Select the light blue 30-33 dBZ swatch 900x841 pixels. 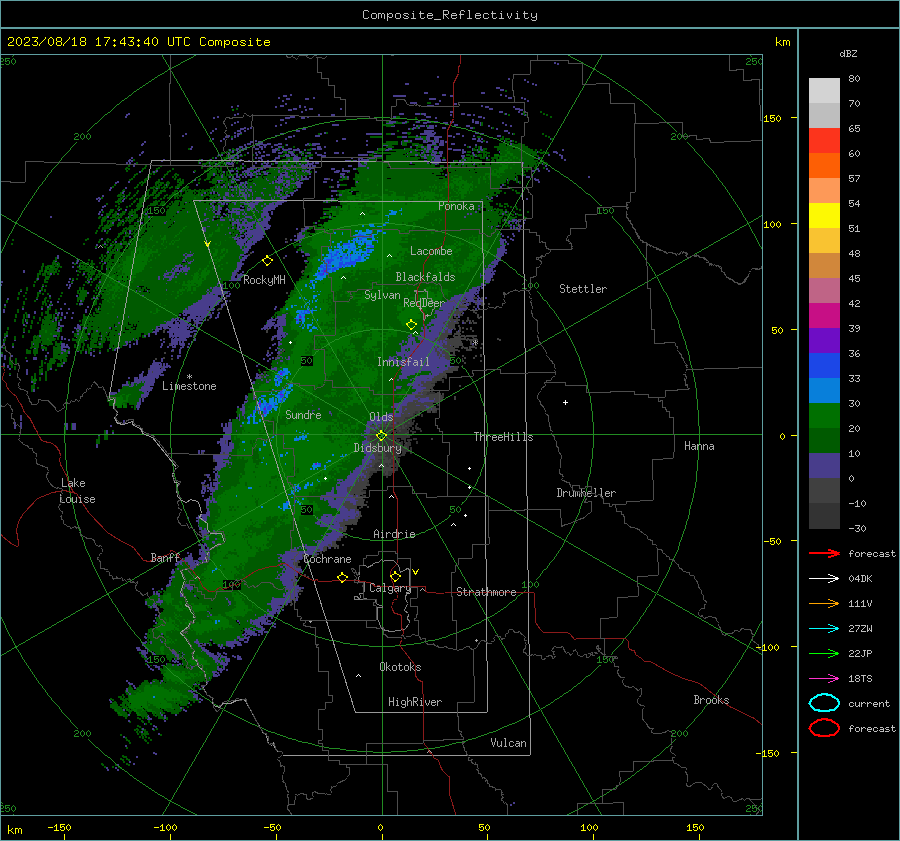pyautogui.click(x=824, y=390)
